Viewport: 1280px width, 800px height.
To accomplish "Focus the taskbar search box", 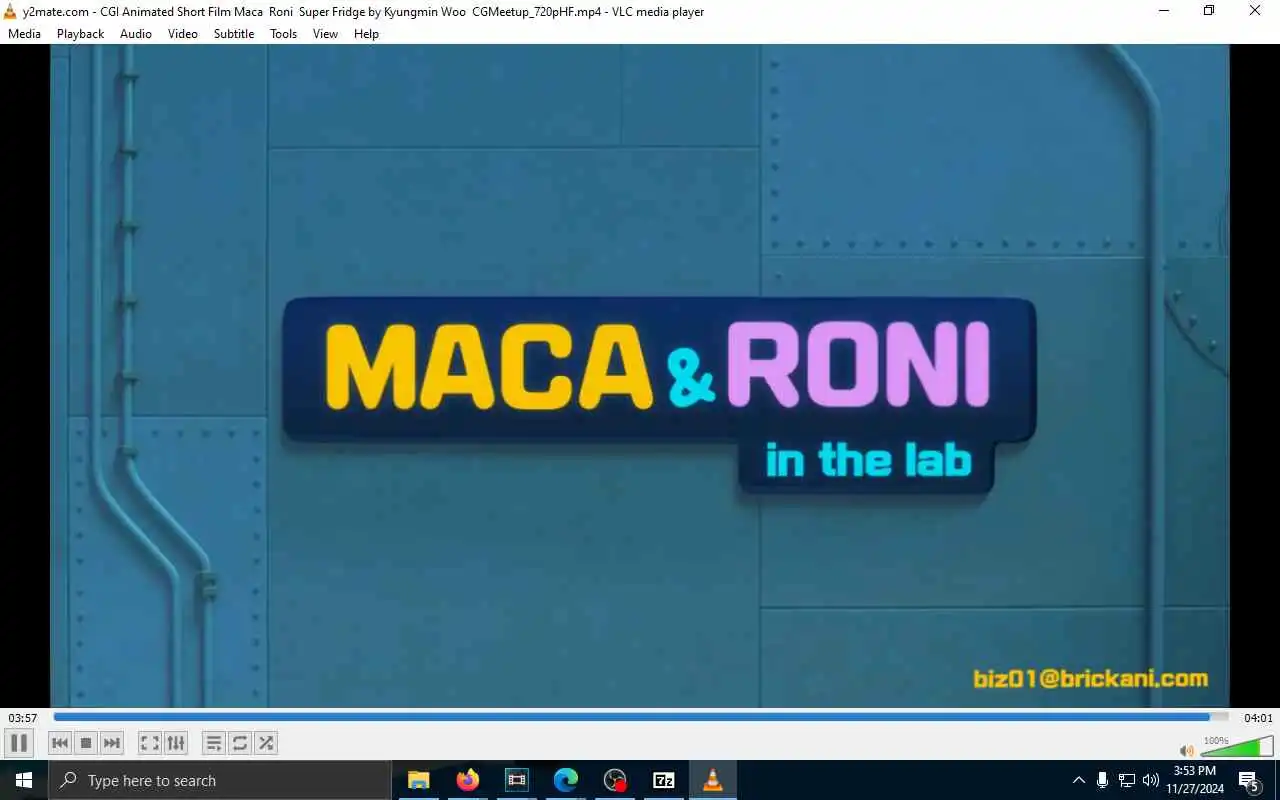I will 220,780.
